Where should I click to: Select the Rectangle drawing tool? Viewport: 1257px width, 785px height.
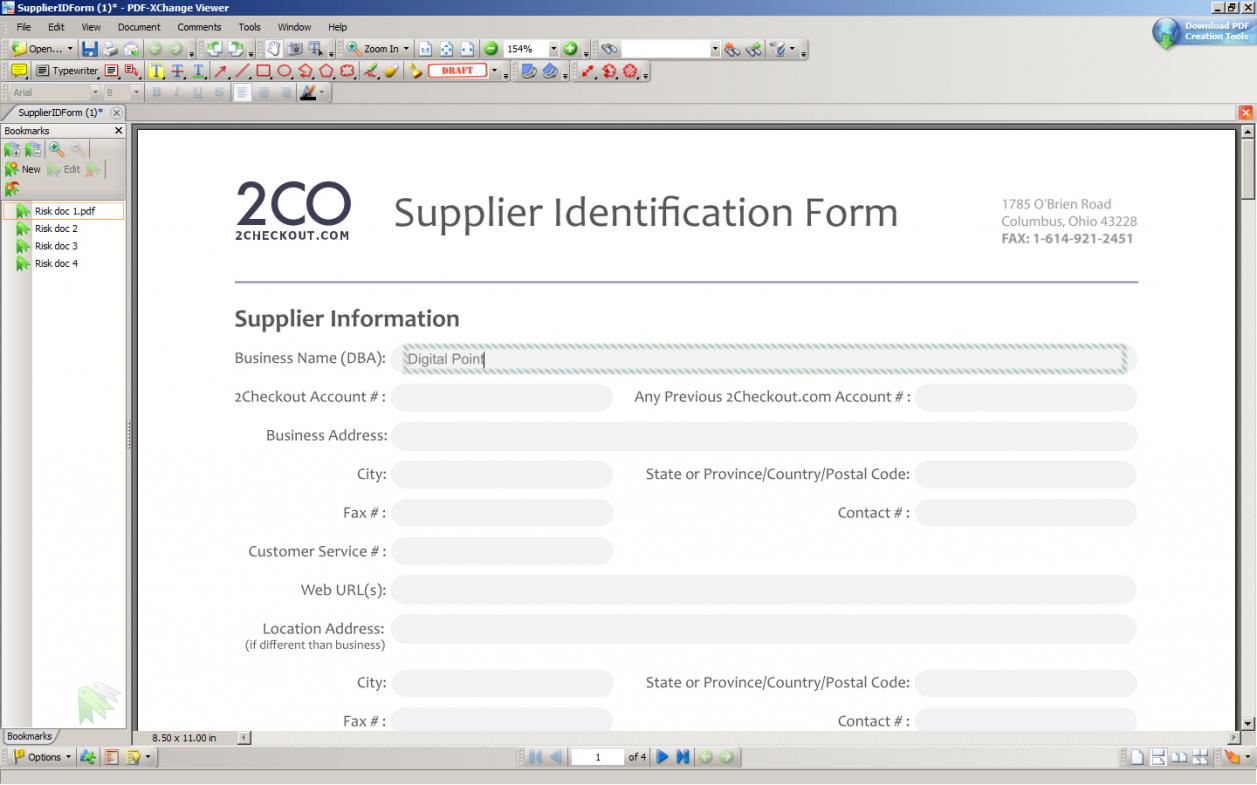263,71
